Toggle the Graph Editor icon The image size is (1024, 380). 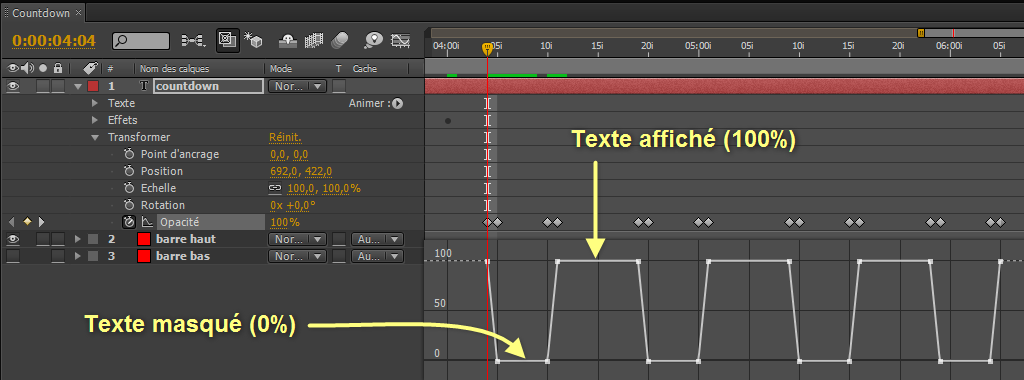click(x=400, y=40)
